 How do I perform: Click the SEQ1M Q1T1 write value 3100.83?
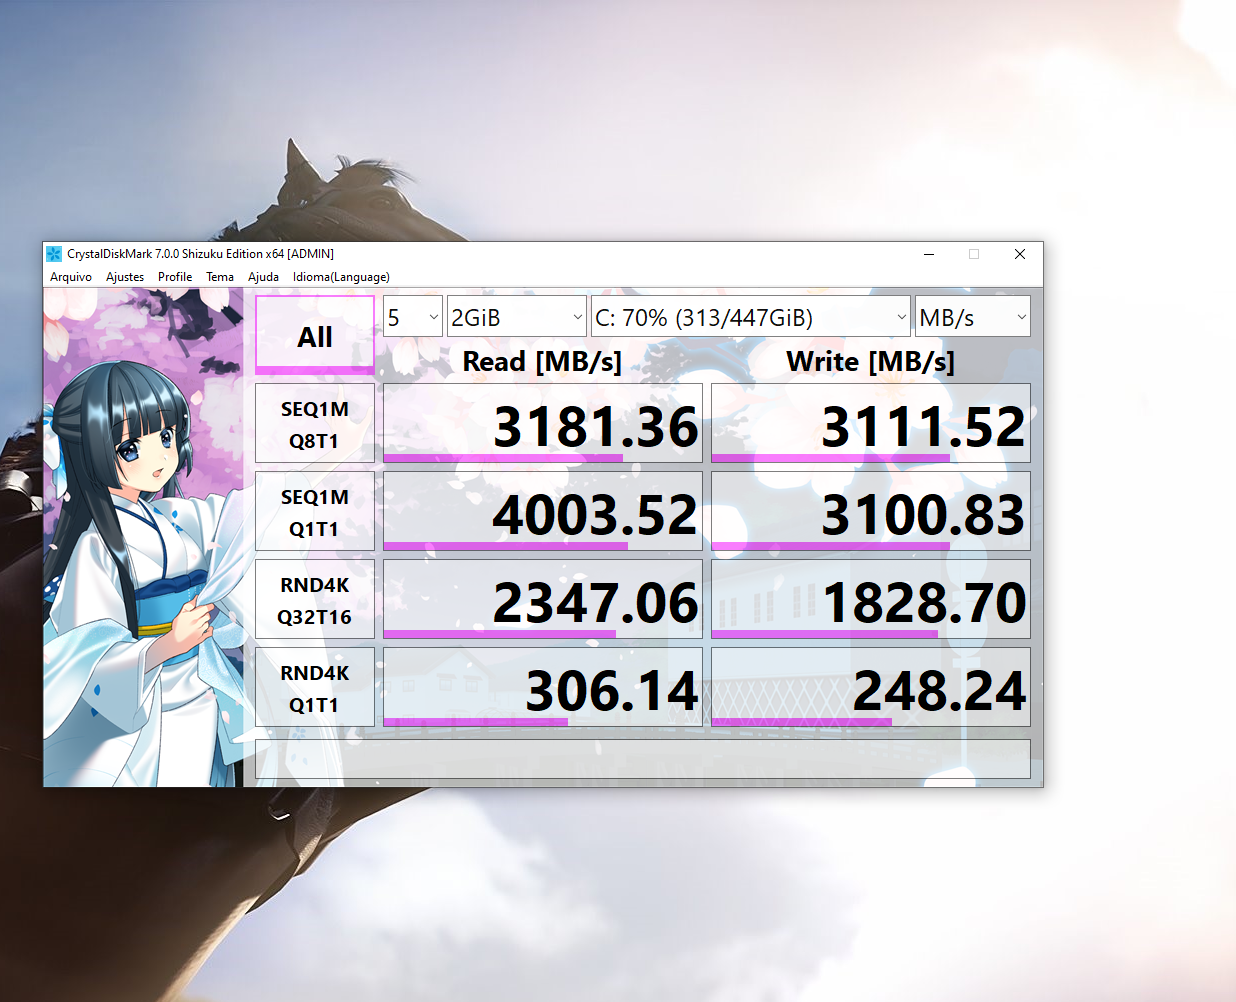click(x=871, y=511)
